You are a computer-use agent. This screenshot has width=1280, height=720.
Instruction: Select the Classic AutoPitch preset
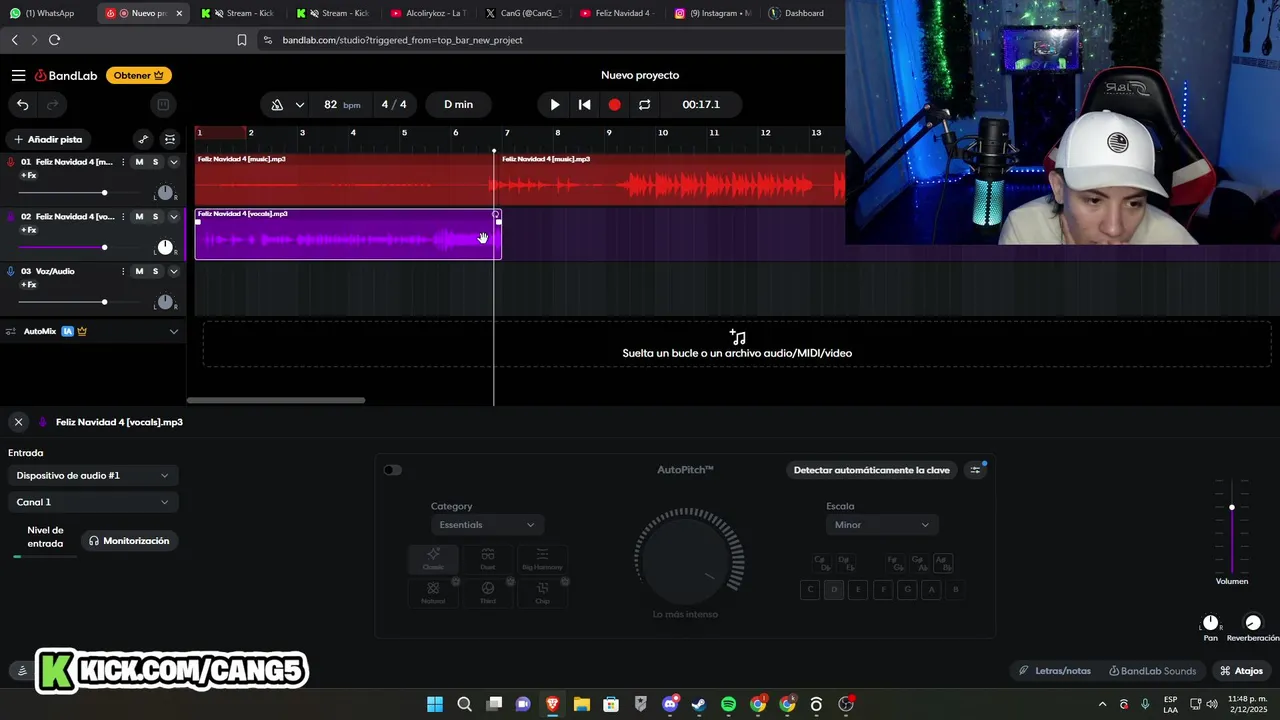coord(433,559)
